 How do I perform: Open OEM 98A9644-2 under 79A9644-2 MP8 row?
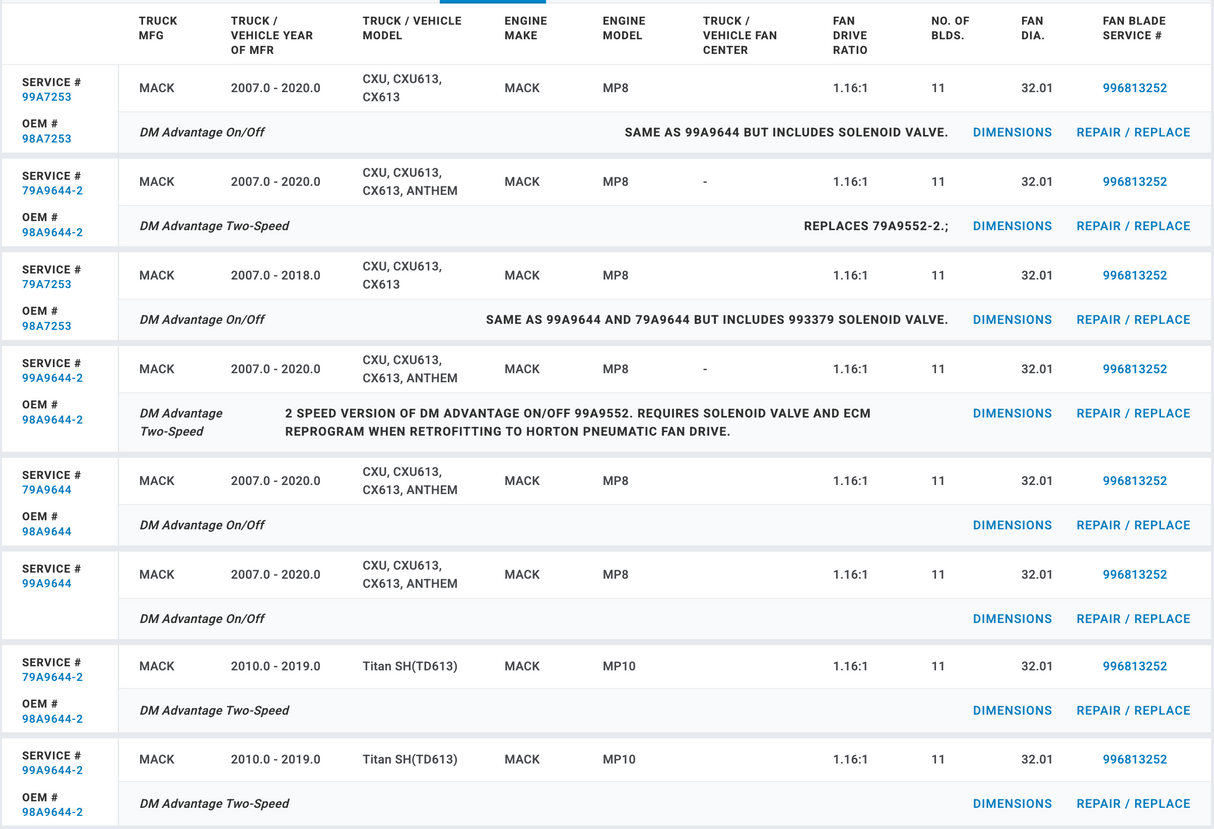tap(53, 233)
